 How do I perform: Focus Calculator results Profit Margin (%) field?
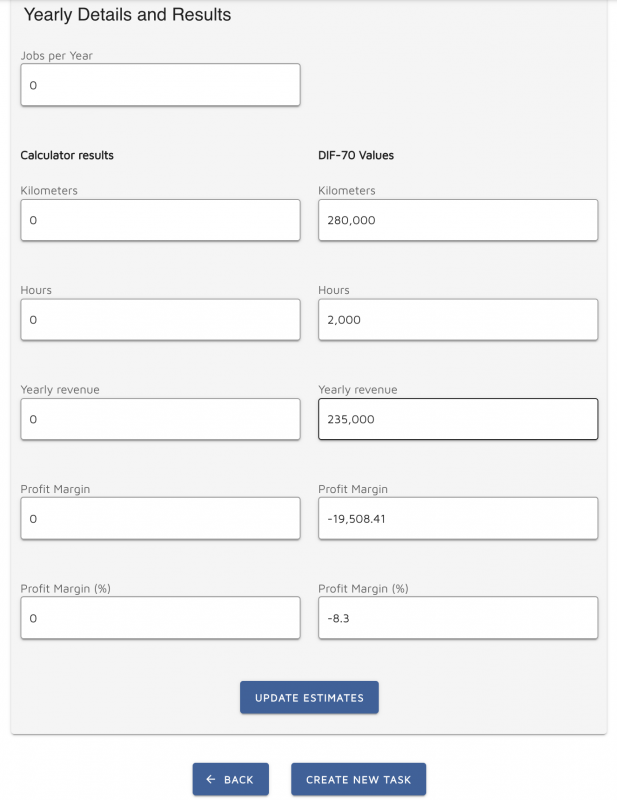(x=160, y=618)
